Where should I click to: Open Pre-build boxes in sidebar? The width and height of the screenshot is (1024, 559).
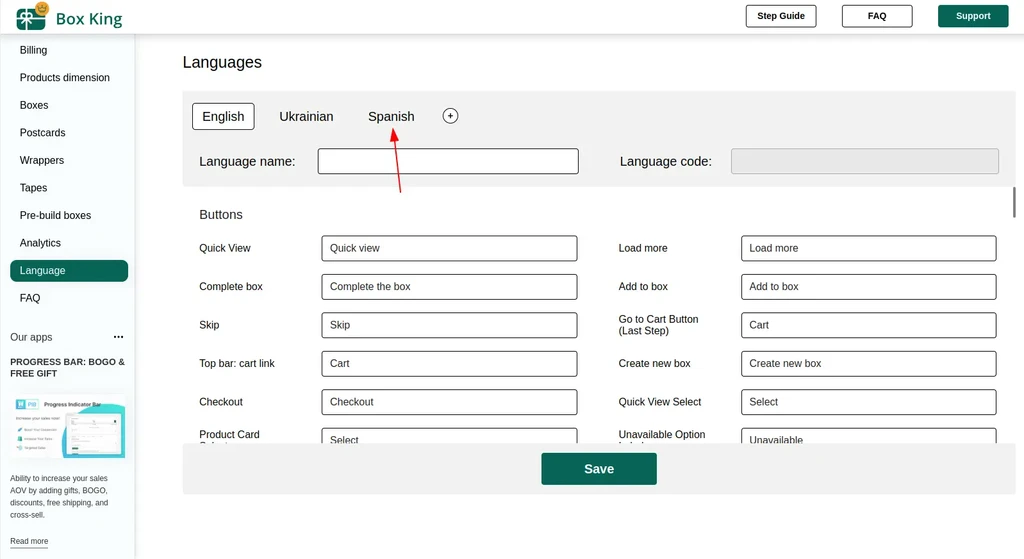click(56, 216)
